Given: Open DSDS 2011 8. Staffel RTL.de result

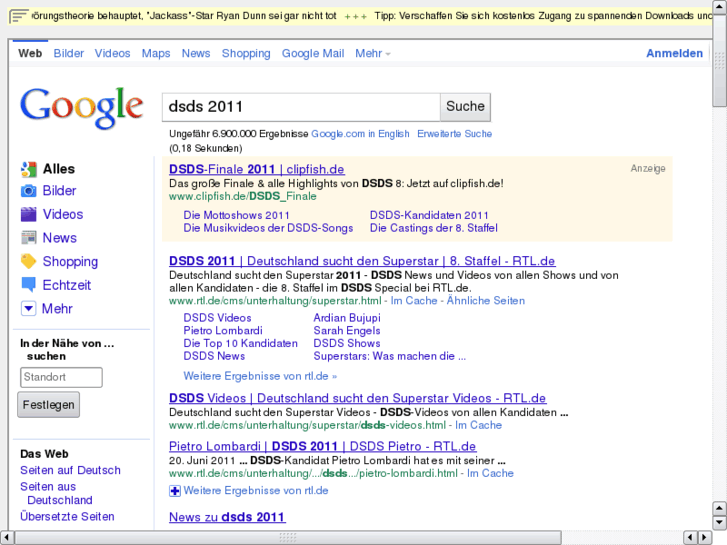Looking at the screenshot, I should tap(362, 261).
